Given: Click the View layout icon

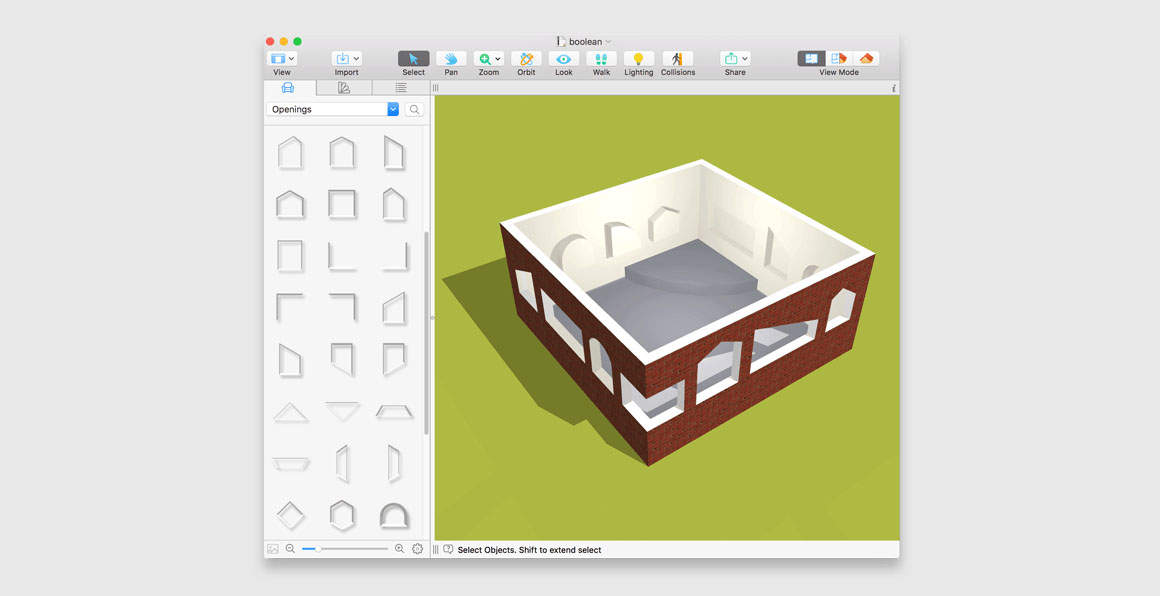Looking at the screenshot, I should [x=277, y=59].
